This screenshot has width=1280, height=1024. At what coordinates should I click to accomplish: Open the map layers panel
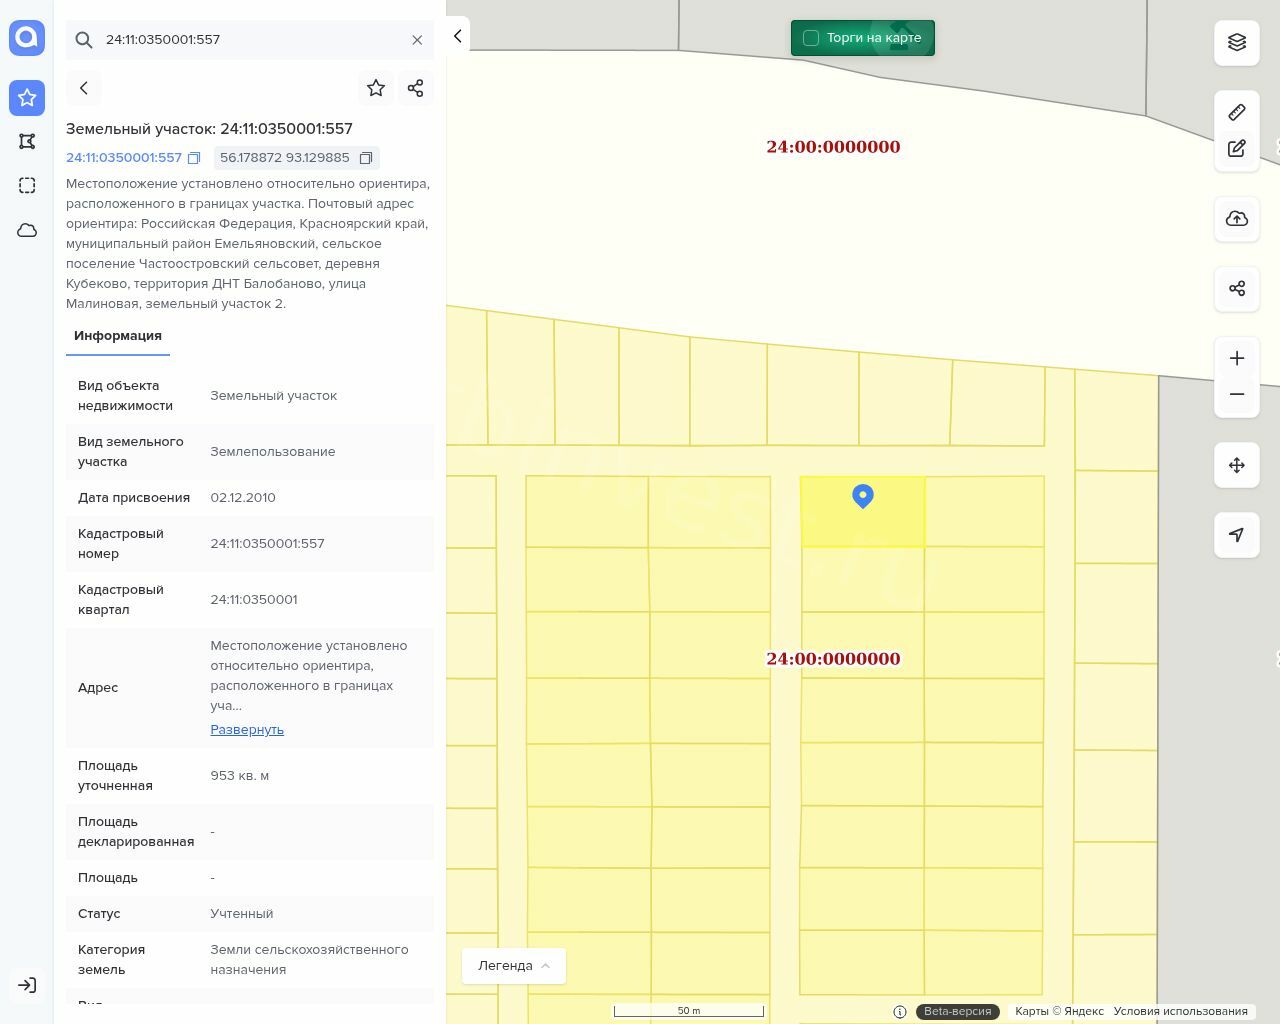tap(1237, 42)
